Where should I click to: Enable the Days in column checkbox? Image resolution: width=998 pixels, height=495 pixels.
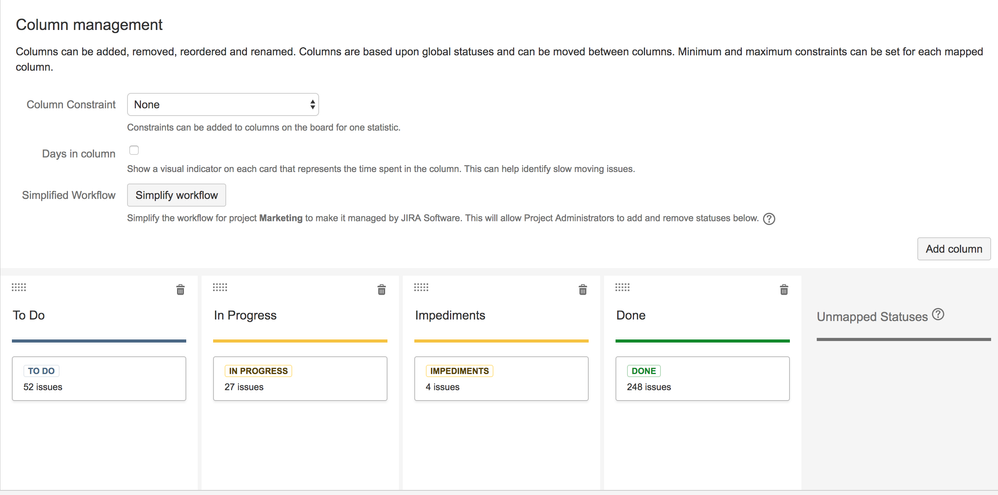134,151
